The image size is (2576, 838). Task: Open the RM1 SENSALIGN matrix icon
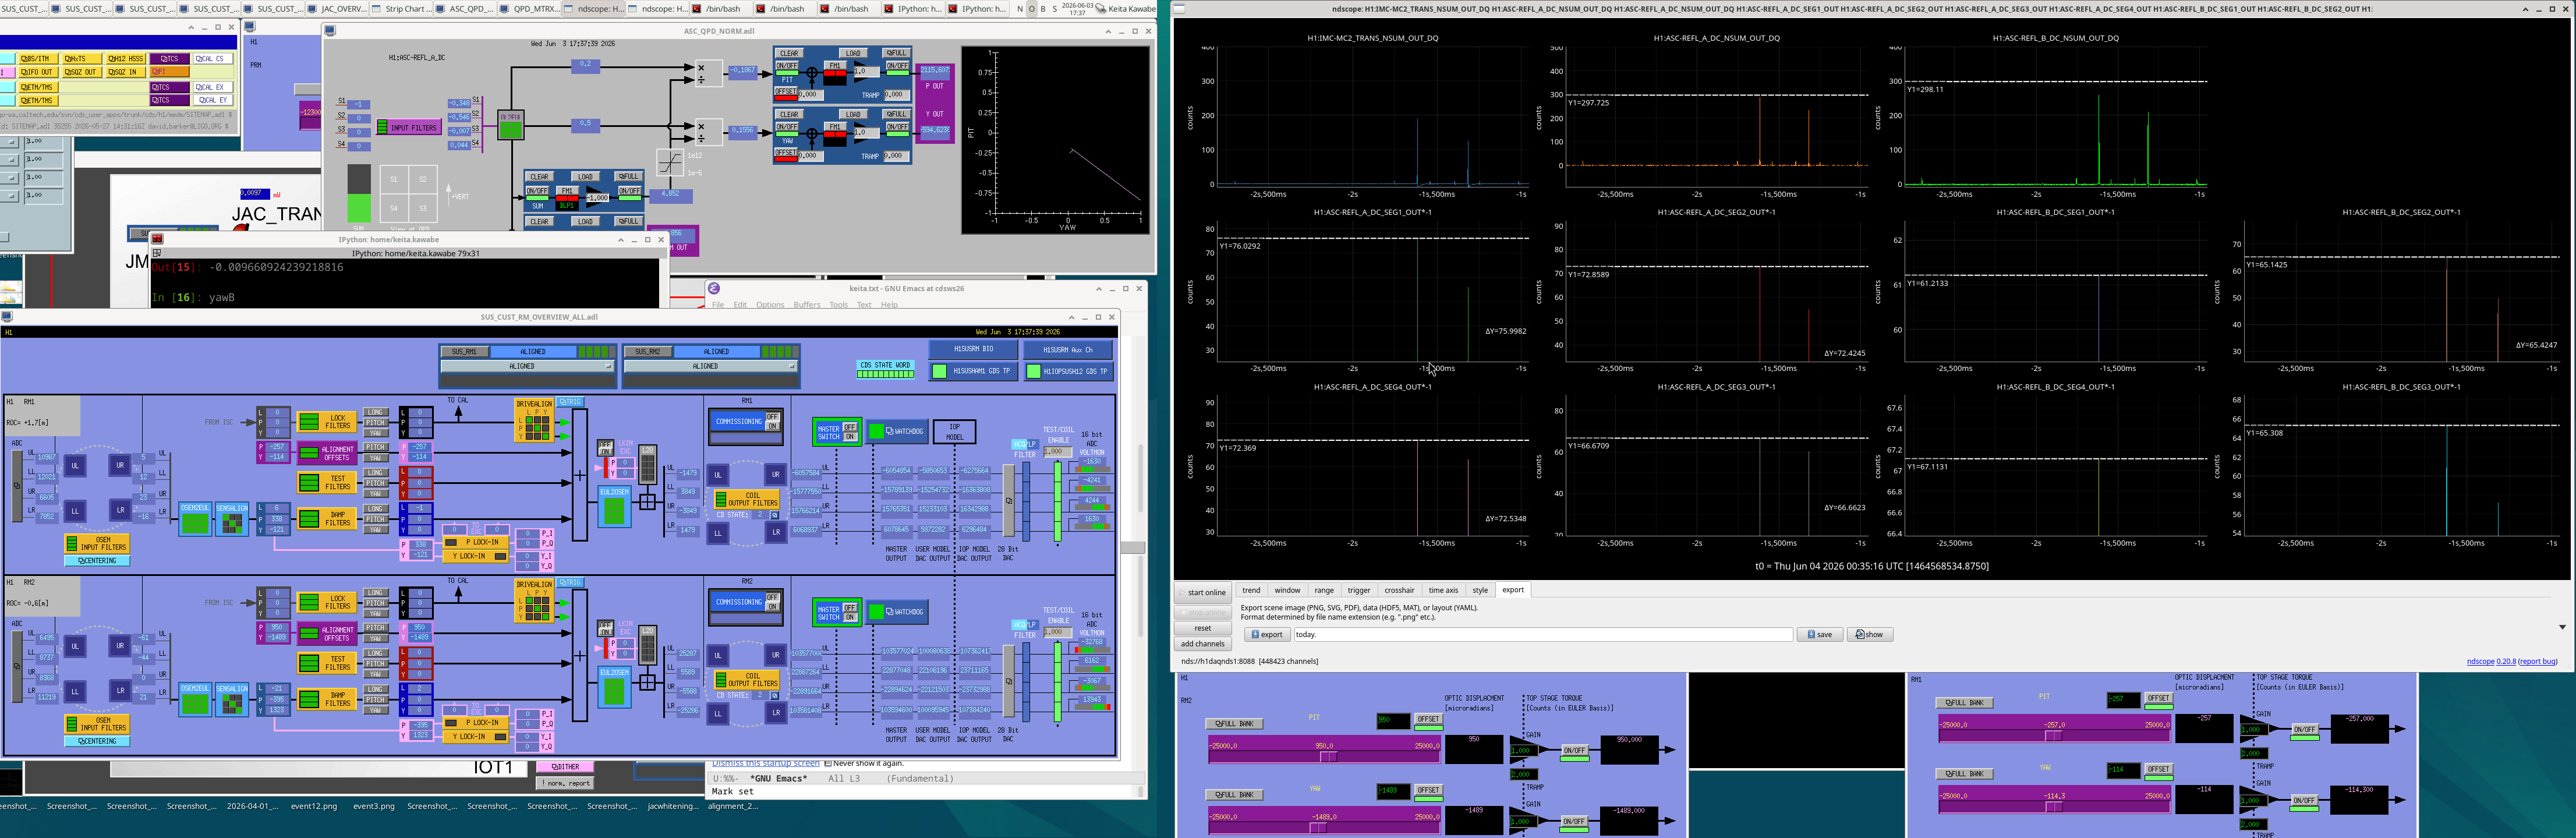point(232,520)
